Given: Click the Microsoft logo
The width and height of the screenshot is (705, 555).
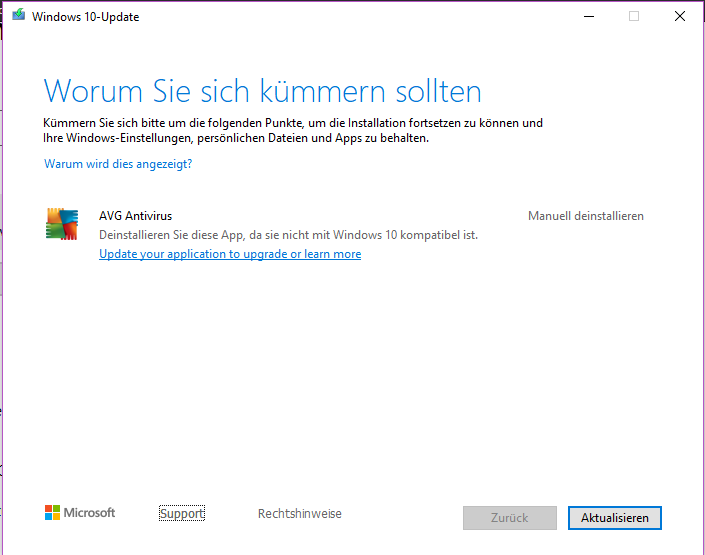Looking at the screenshot, I should [x=80, y=512].
